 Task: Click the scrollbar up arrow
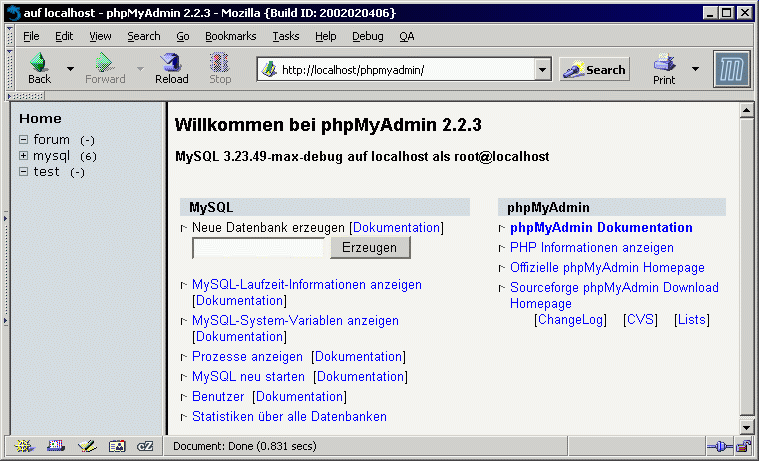(x=746, y=110)
